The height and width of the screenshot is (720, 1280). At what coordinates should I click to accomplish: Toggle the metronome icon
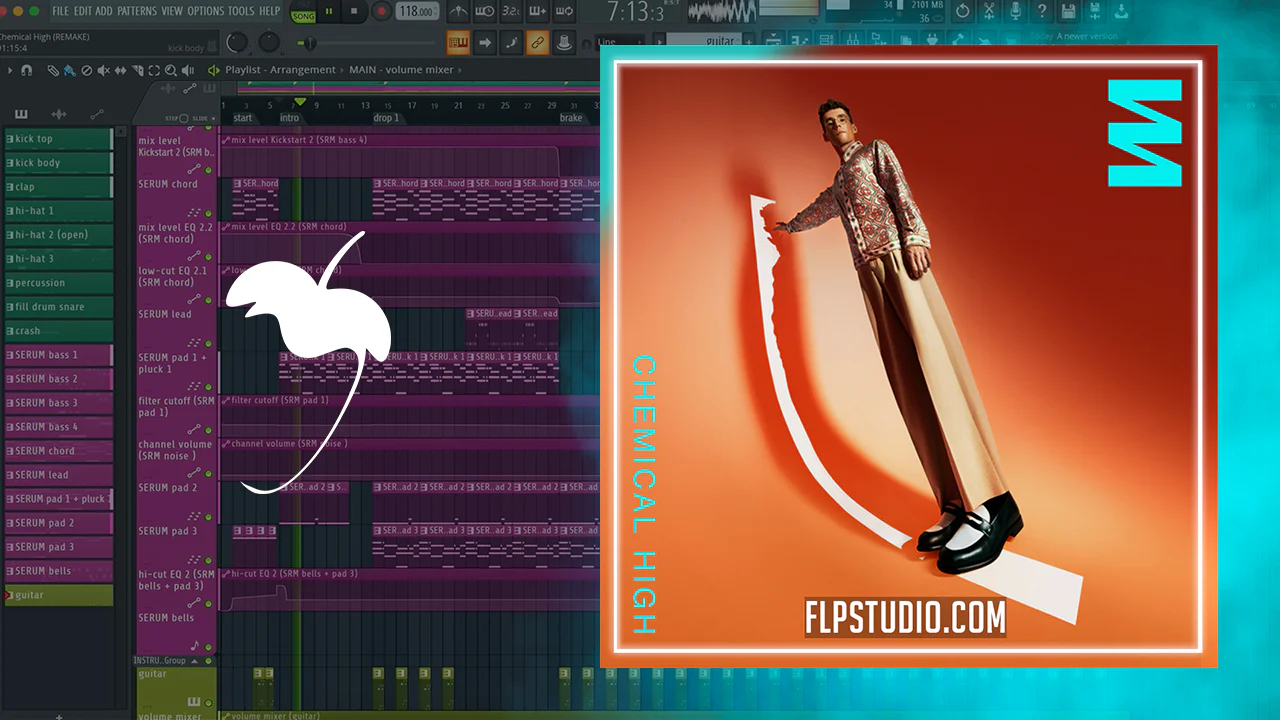point(456,12)
